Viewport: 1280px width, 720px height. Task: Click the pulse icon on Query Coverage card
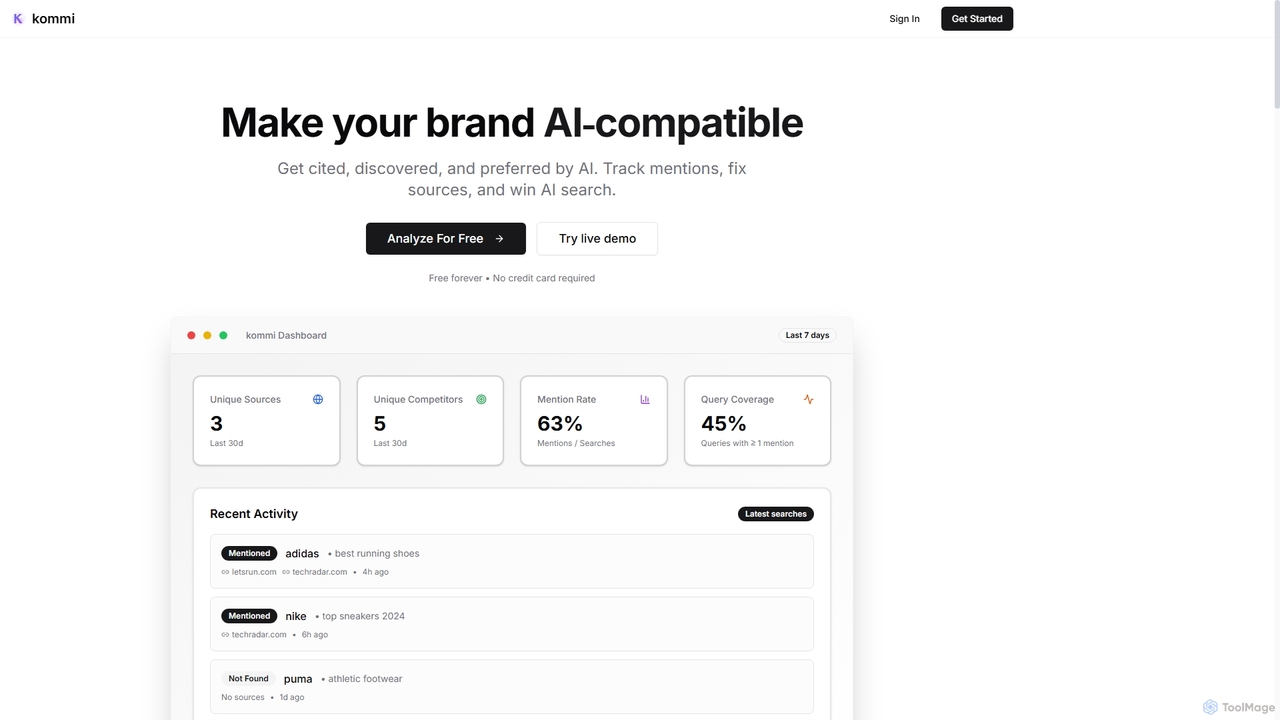[808, 399]
